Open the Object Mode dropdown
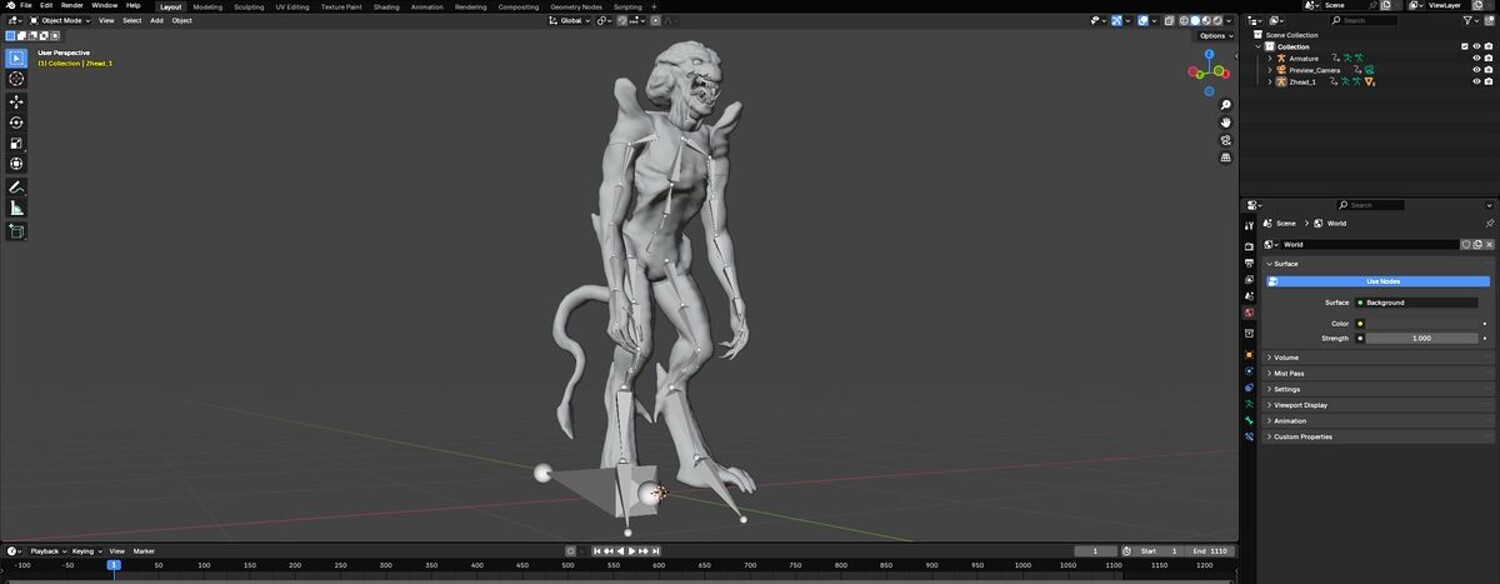This screenshot has width=1500, height=584. (60, 20)
